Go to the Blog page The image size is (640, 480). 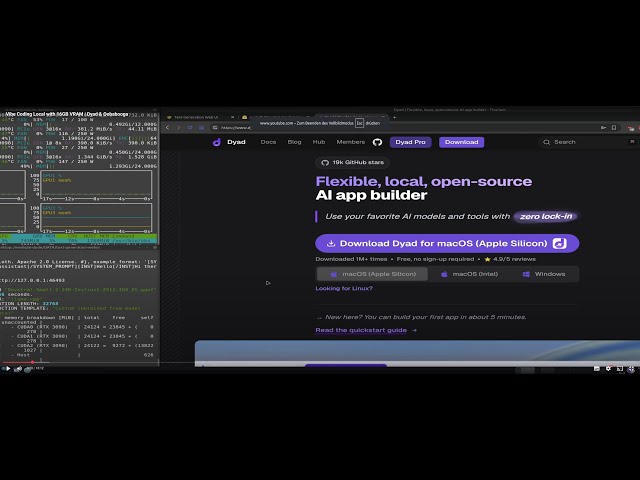click(x=294, y=142)
